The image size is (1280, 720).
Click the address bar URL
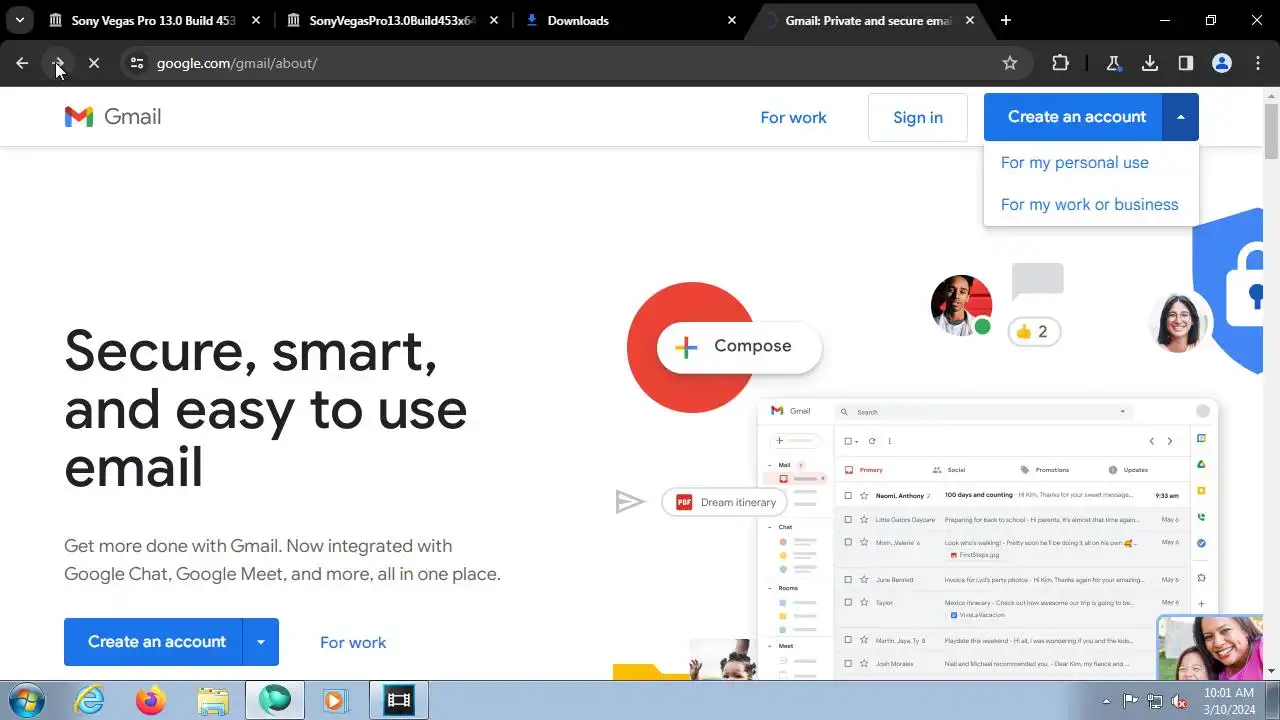click(x=237, y=63)
